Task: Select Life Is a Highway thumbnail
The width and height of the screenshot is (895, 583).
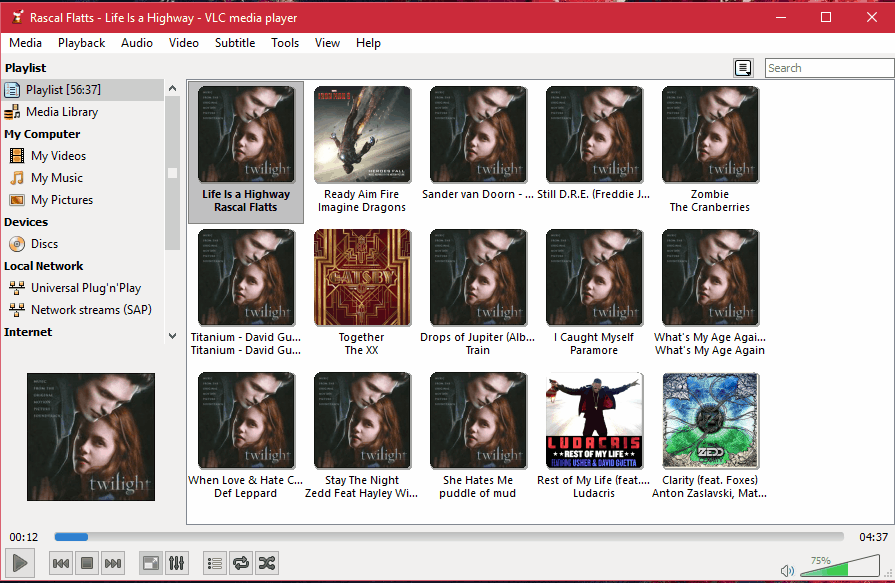Action: coord(246,135)
